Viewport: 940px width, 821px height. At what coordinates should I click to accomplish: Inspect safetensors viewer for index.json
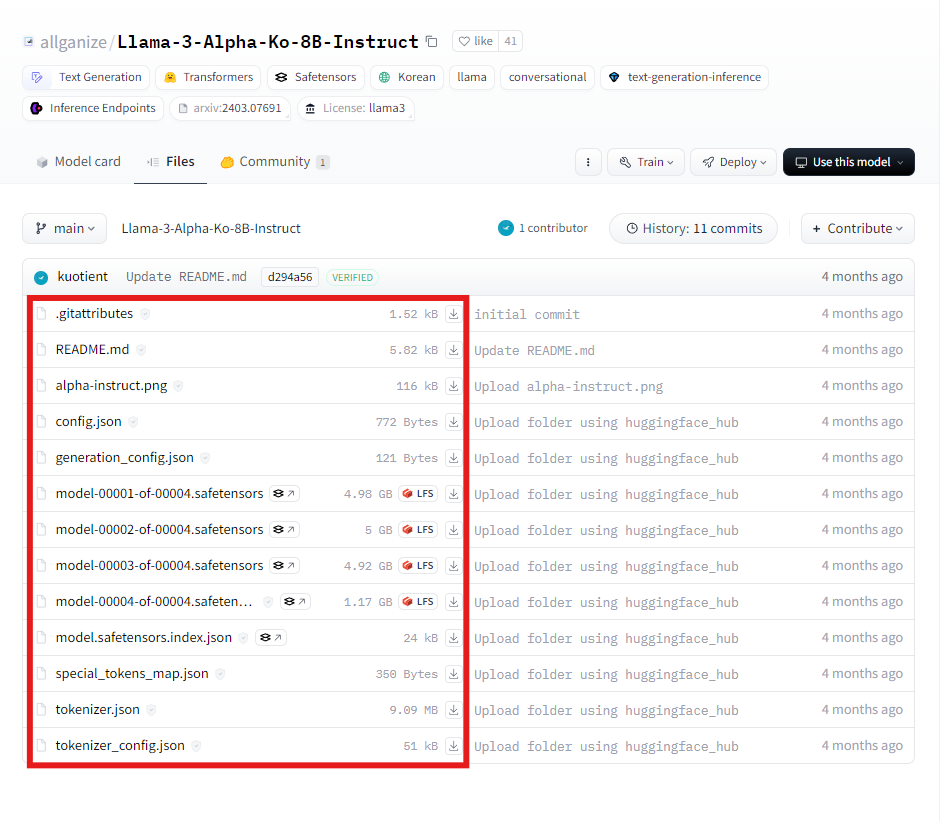click(271, 637)
